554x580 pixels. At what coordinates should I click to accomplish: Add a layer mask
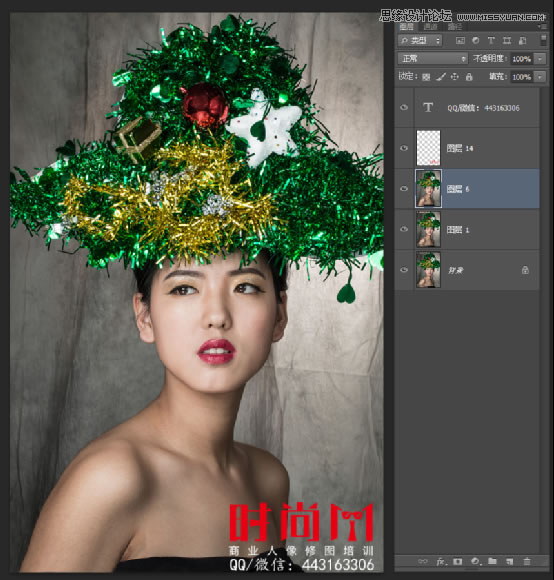[x=458, y=561]
